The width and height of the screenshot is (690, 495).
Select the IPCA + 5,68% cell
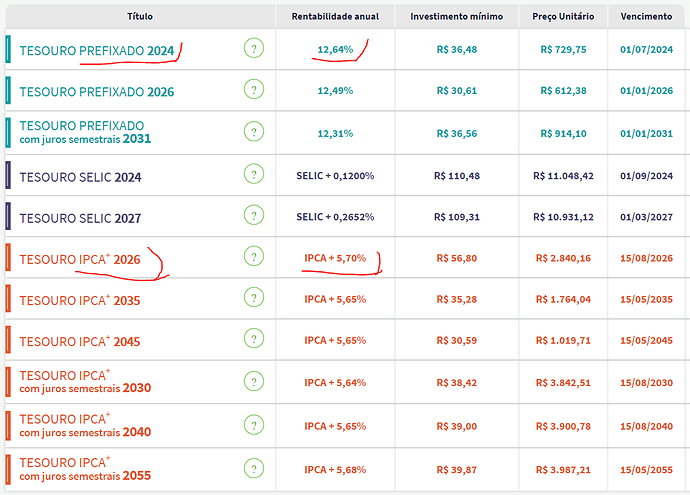(335, 469)
